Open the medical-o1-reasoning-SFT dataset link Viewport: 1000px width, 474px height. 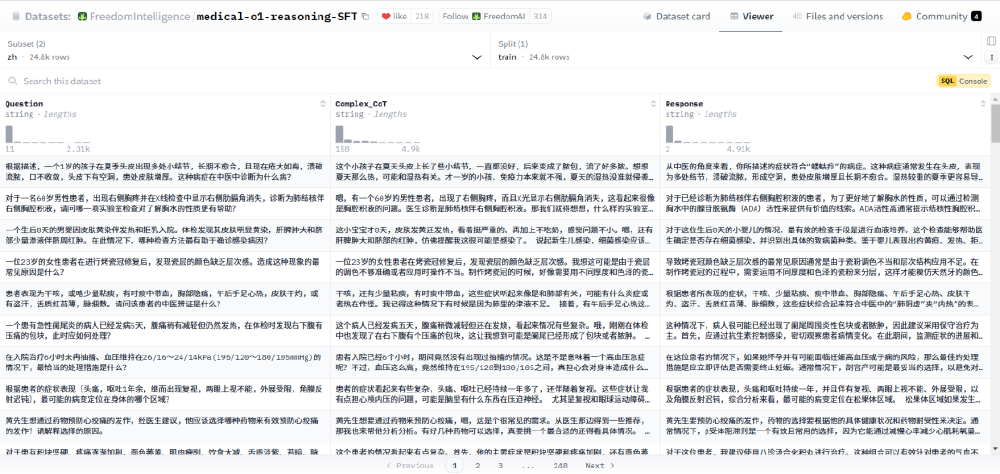(277, 17)
